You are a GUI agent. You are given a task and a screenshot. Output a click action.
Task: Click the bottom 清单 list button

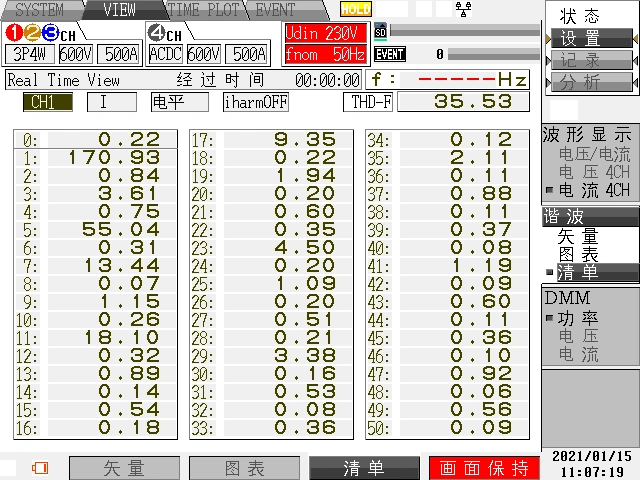point(364,468)
